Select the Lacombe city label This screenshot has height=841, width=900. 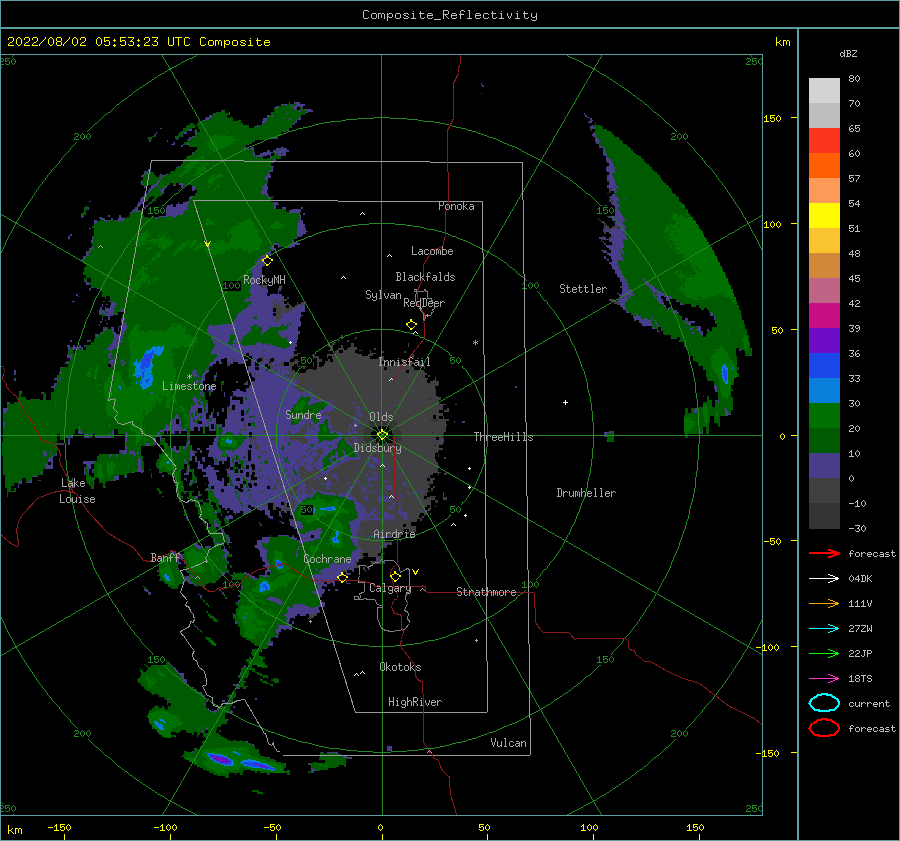432,251
